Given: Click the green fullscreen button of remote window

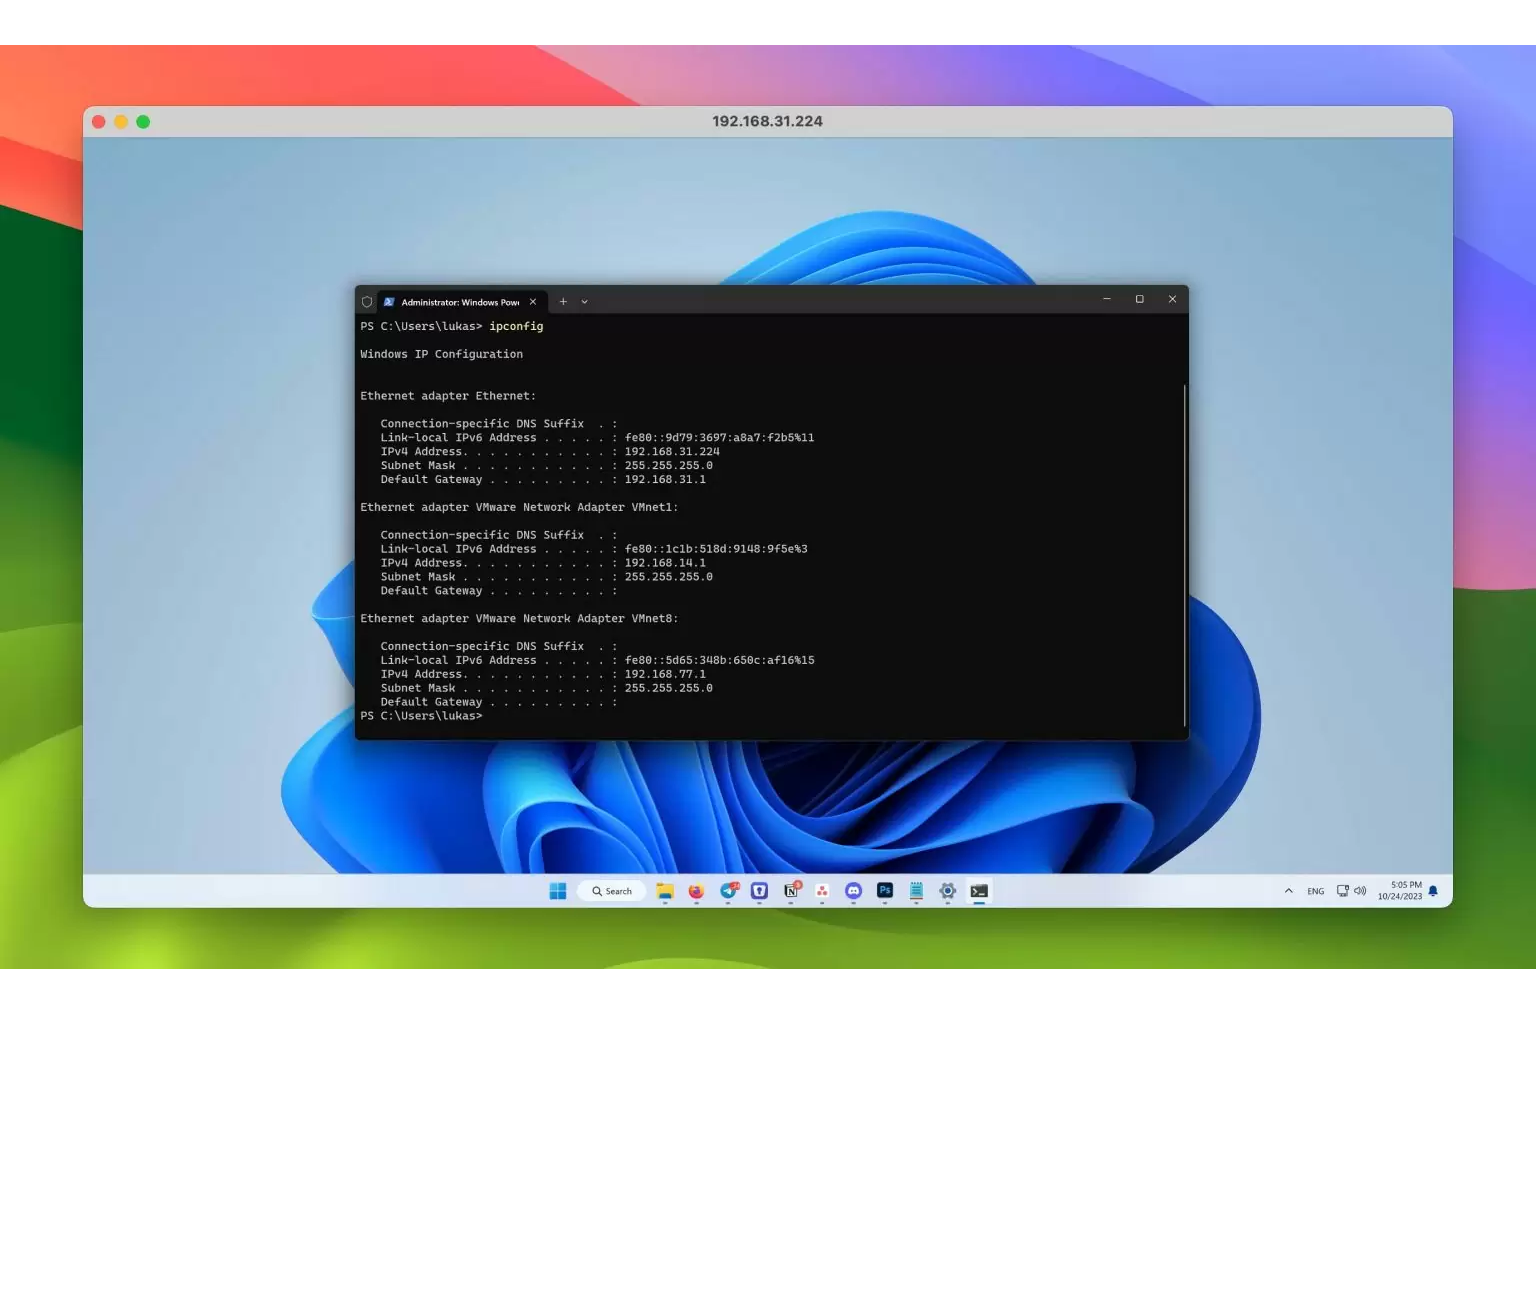Looking at the screenshot, I should (143, 122).
